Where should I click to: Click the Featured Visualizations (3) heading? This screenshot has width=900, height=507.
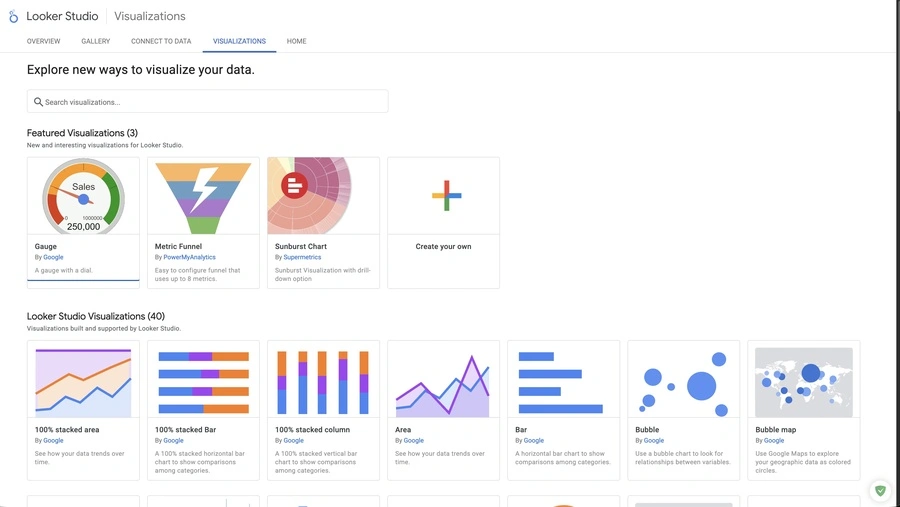[x=82, y=133]
